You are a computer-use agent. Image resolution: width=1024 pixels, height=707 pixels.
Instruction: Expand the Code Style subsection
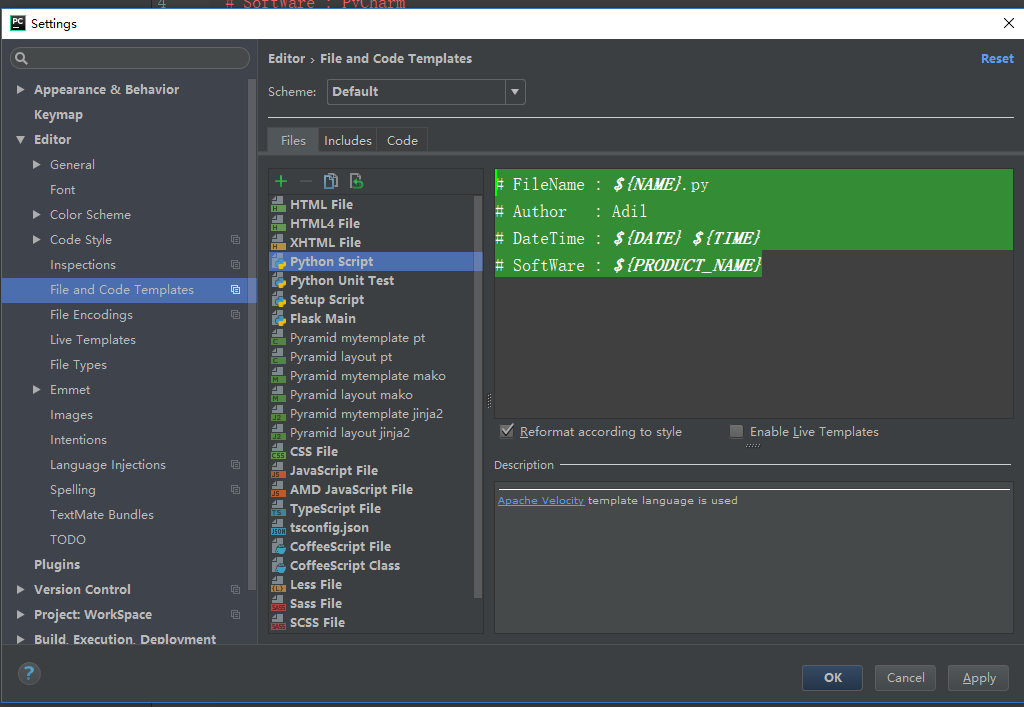coord(37,240)
